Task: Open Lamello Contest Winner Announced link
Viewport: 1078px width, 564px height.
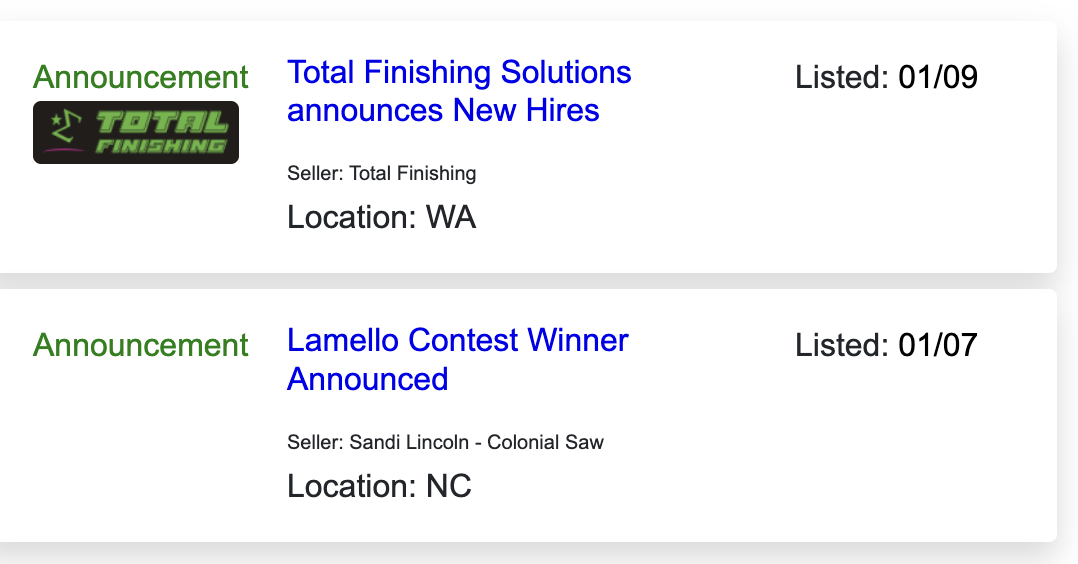Action: (x=458, y=359)
